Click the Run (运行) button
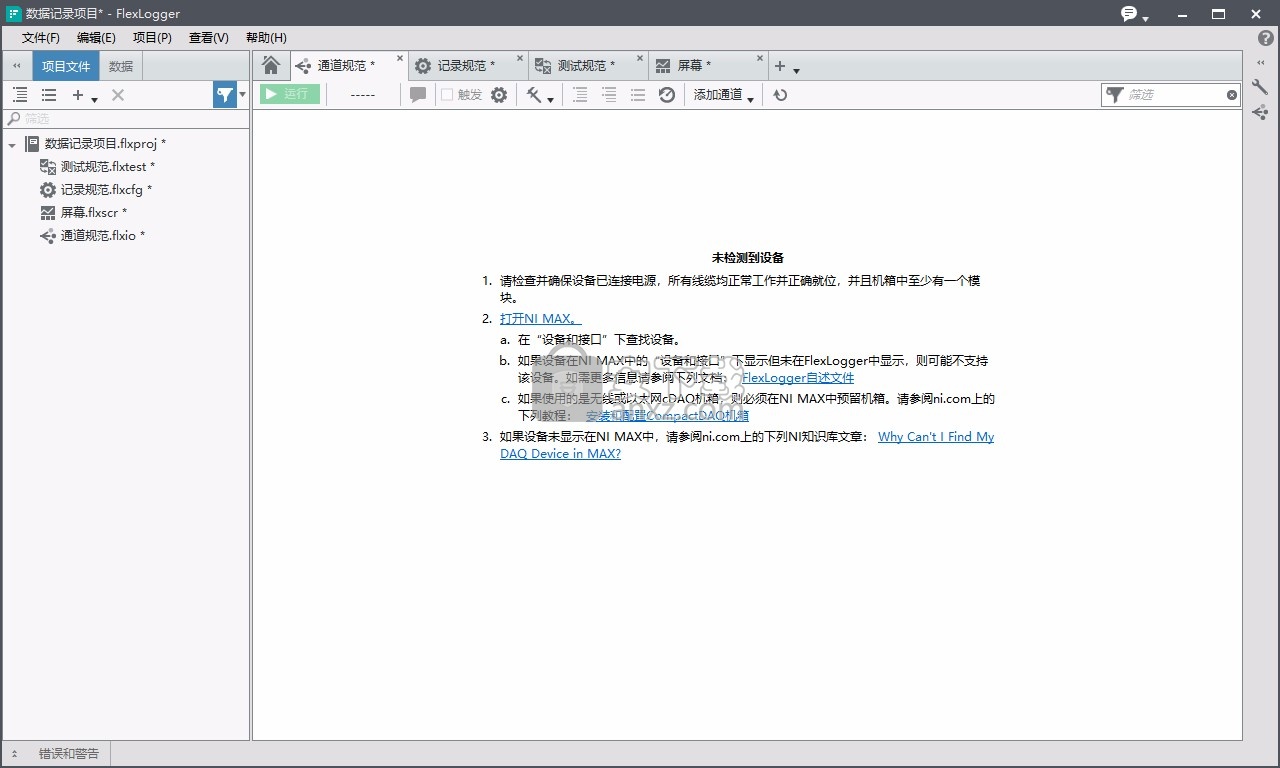Screen dimensions: 1280x768 290,94
